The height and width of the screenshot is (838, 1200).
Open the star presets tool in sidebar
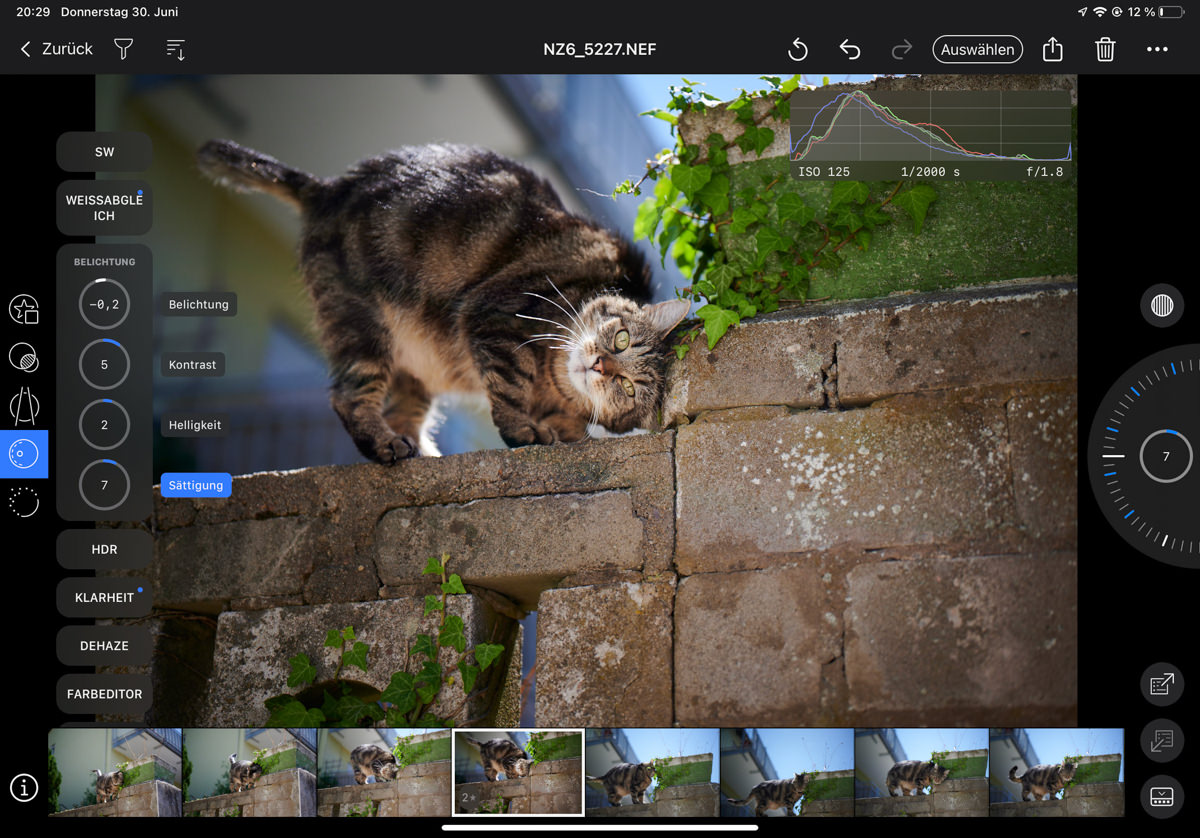24,310
